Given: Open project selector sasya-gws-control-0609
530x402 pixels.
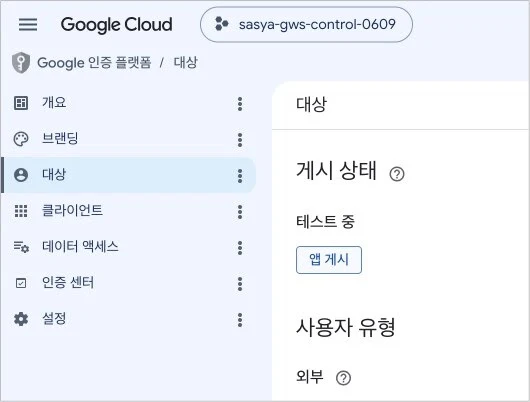Looking at the screenshot, I should [x=306, y=24].
